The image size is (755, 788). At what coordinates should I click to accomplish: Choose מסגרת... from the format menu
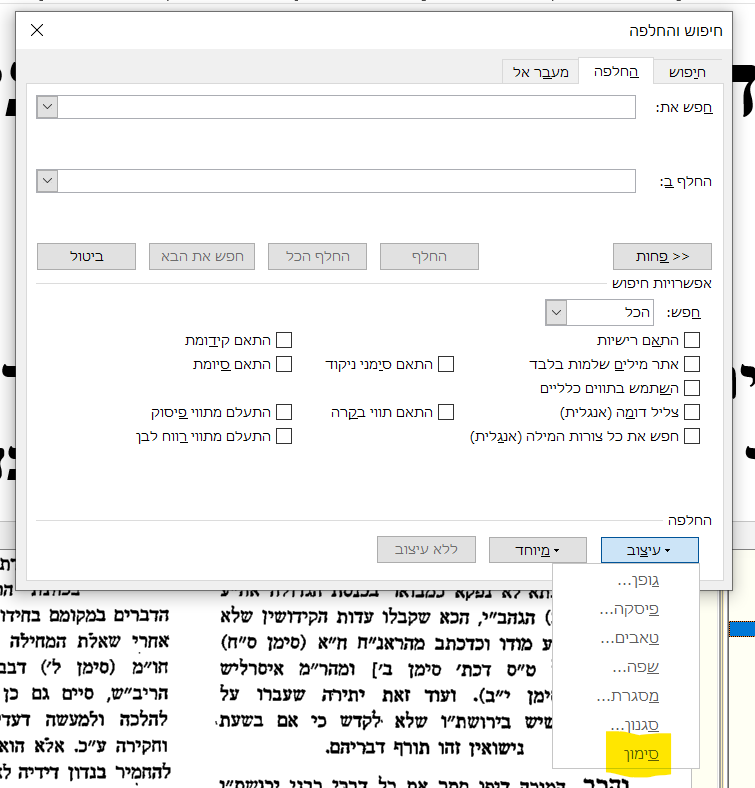coord(626,696)
